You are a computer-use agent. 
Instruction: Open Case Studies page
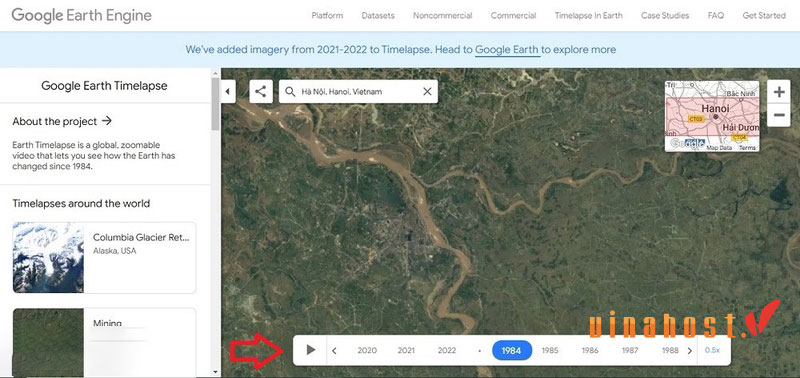tap(665, 15)
